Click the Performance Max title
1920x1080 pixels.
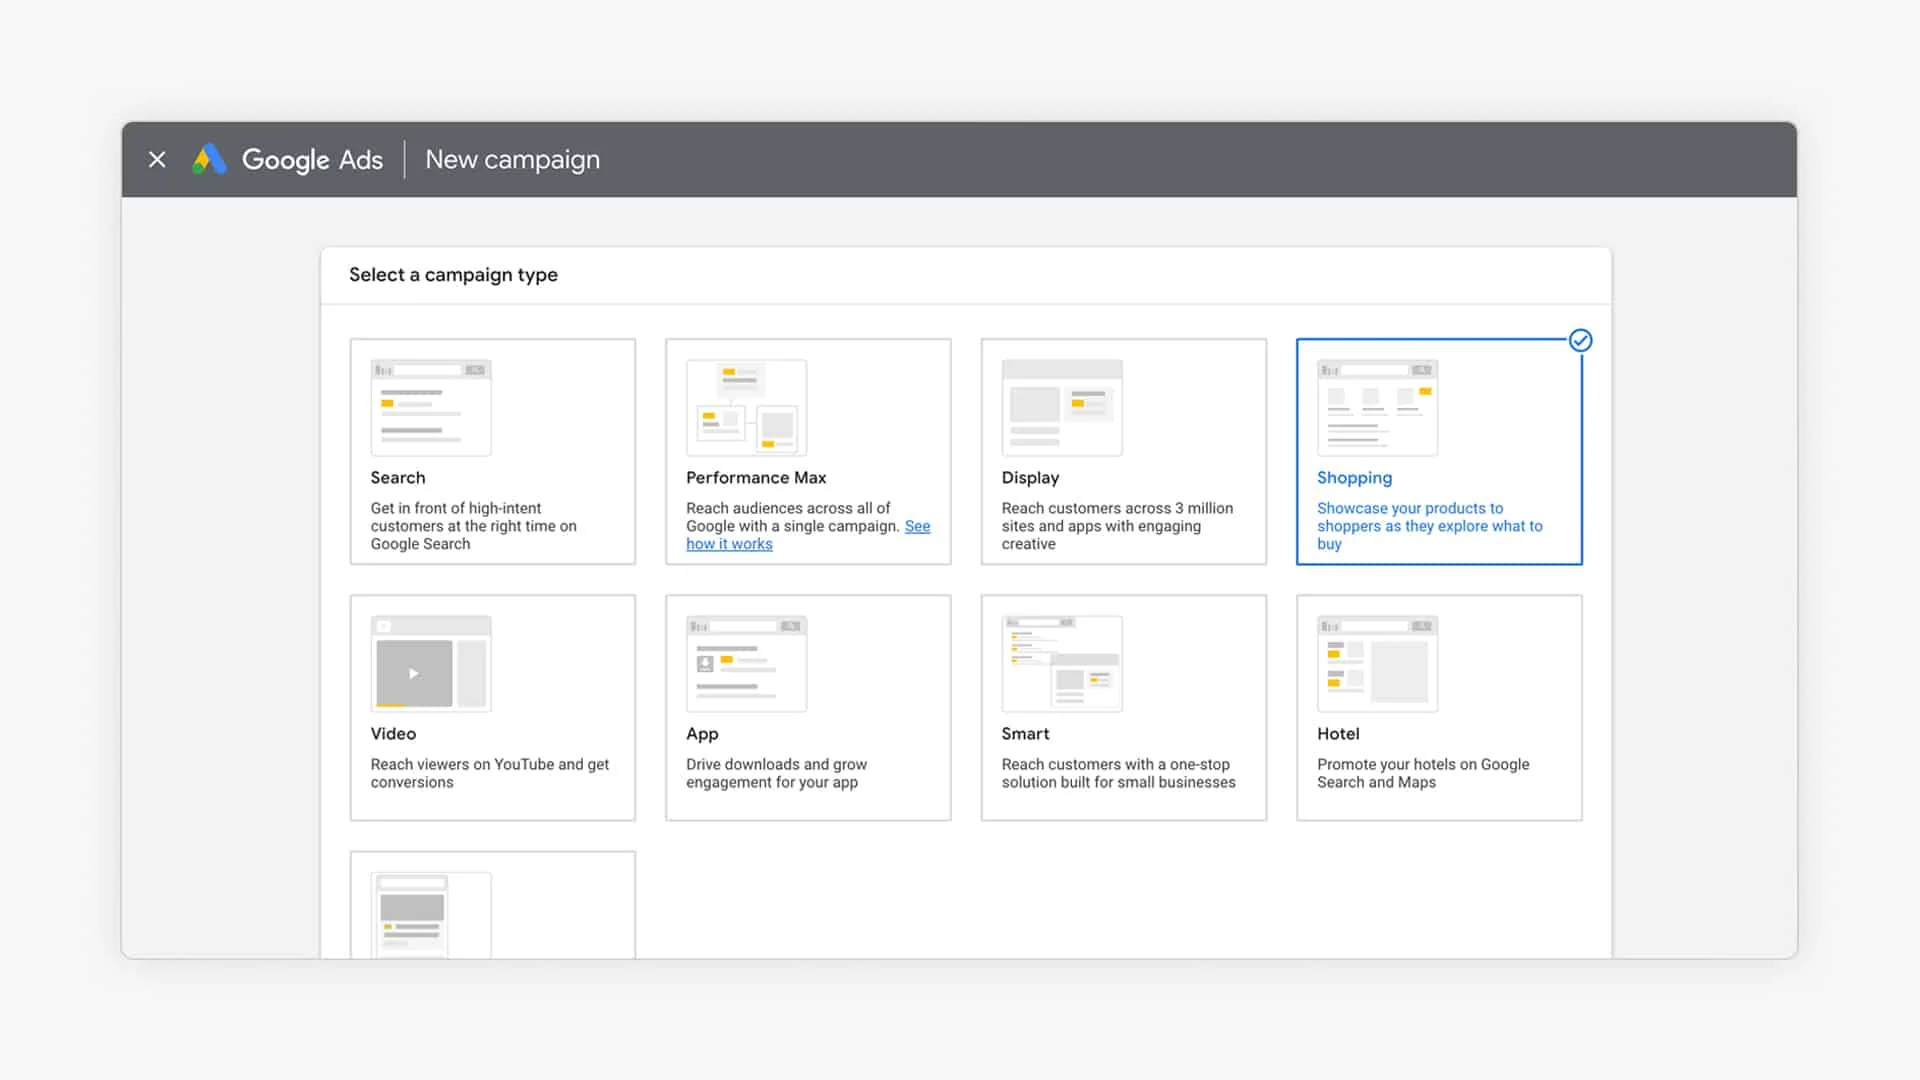click(756, 478)
